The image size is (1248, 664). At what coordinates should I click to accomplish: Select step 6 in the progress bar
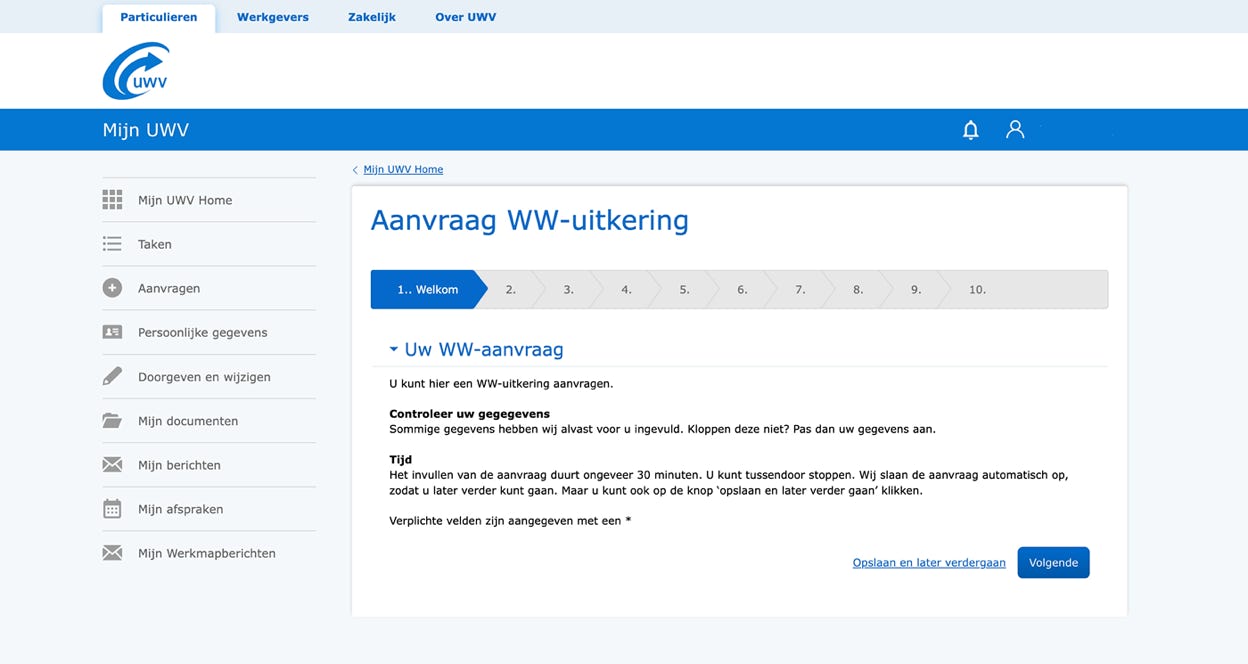click(742, 289)
